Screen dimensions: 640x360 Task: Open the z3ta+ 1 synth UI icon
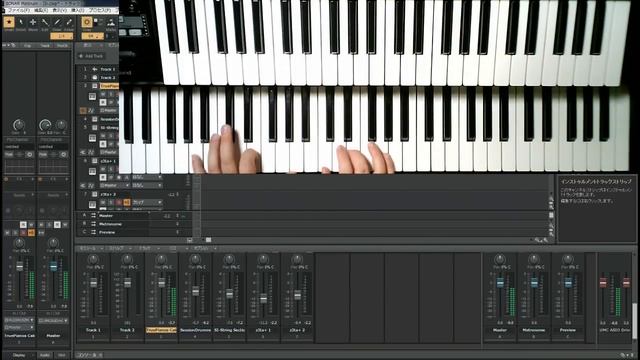tap(93, 171)
